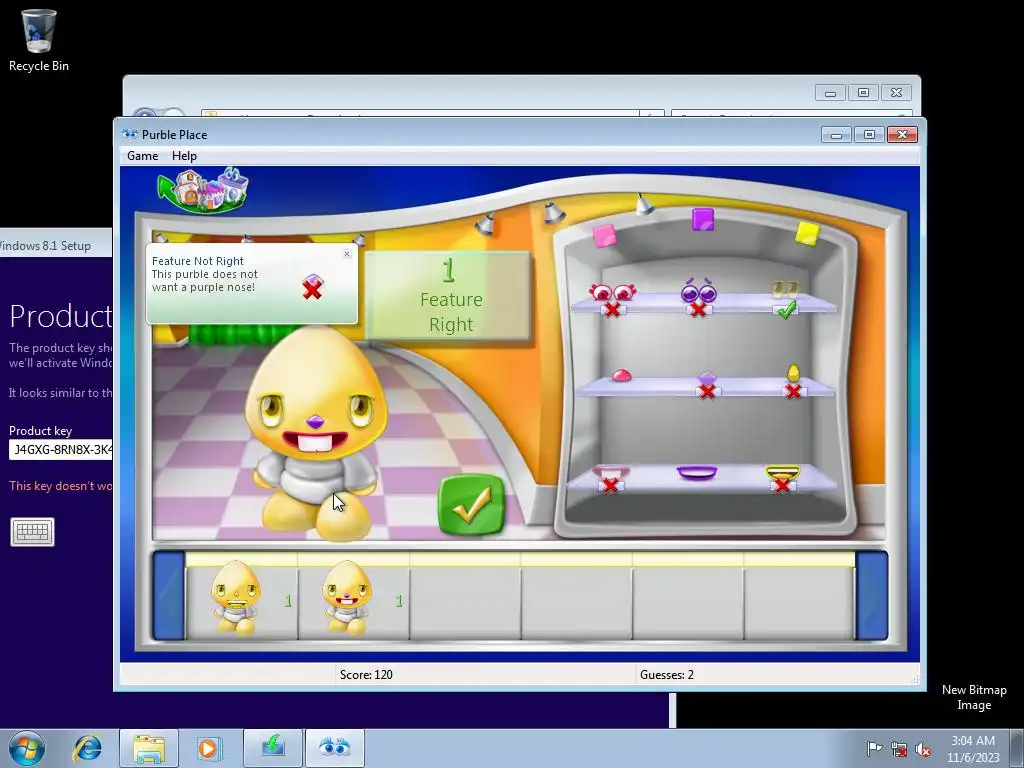The height and width of the screenshot is (768, 1024).
Task: Open Windows Media Player from the taskbar
Action: 210,748
